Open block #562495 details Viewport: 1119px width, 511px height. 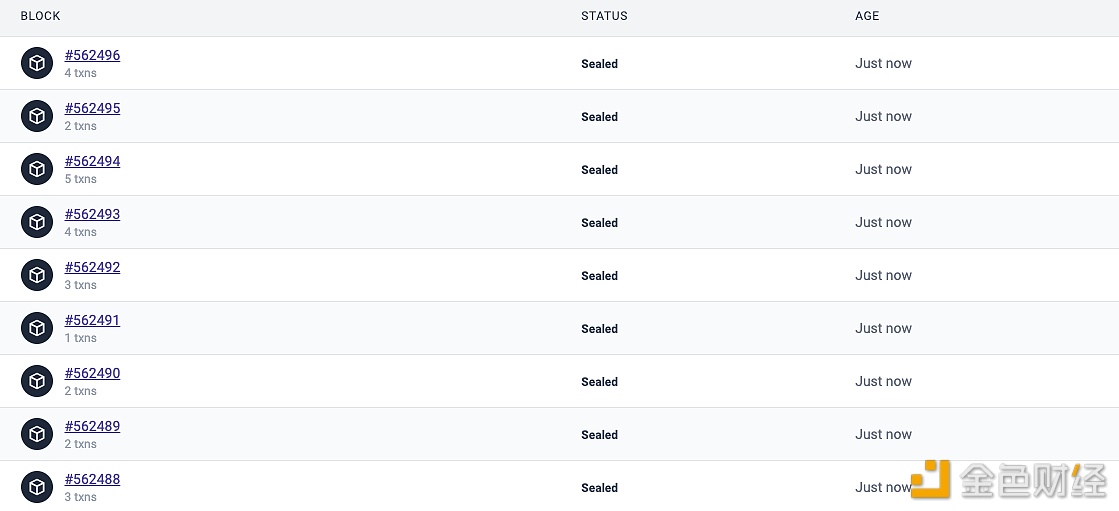(x=92, y=109)
